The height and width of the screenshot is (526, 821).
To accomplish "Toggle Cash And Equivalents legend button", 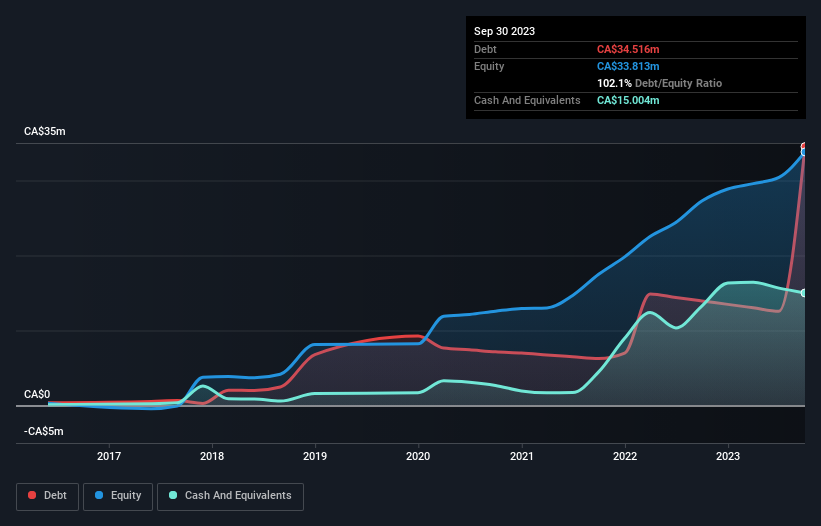I will pos(230,496).
